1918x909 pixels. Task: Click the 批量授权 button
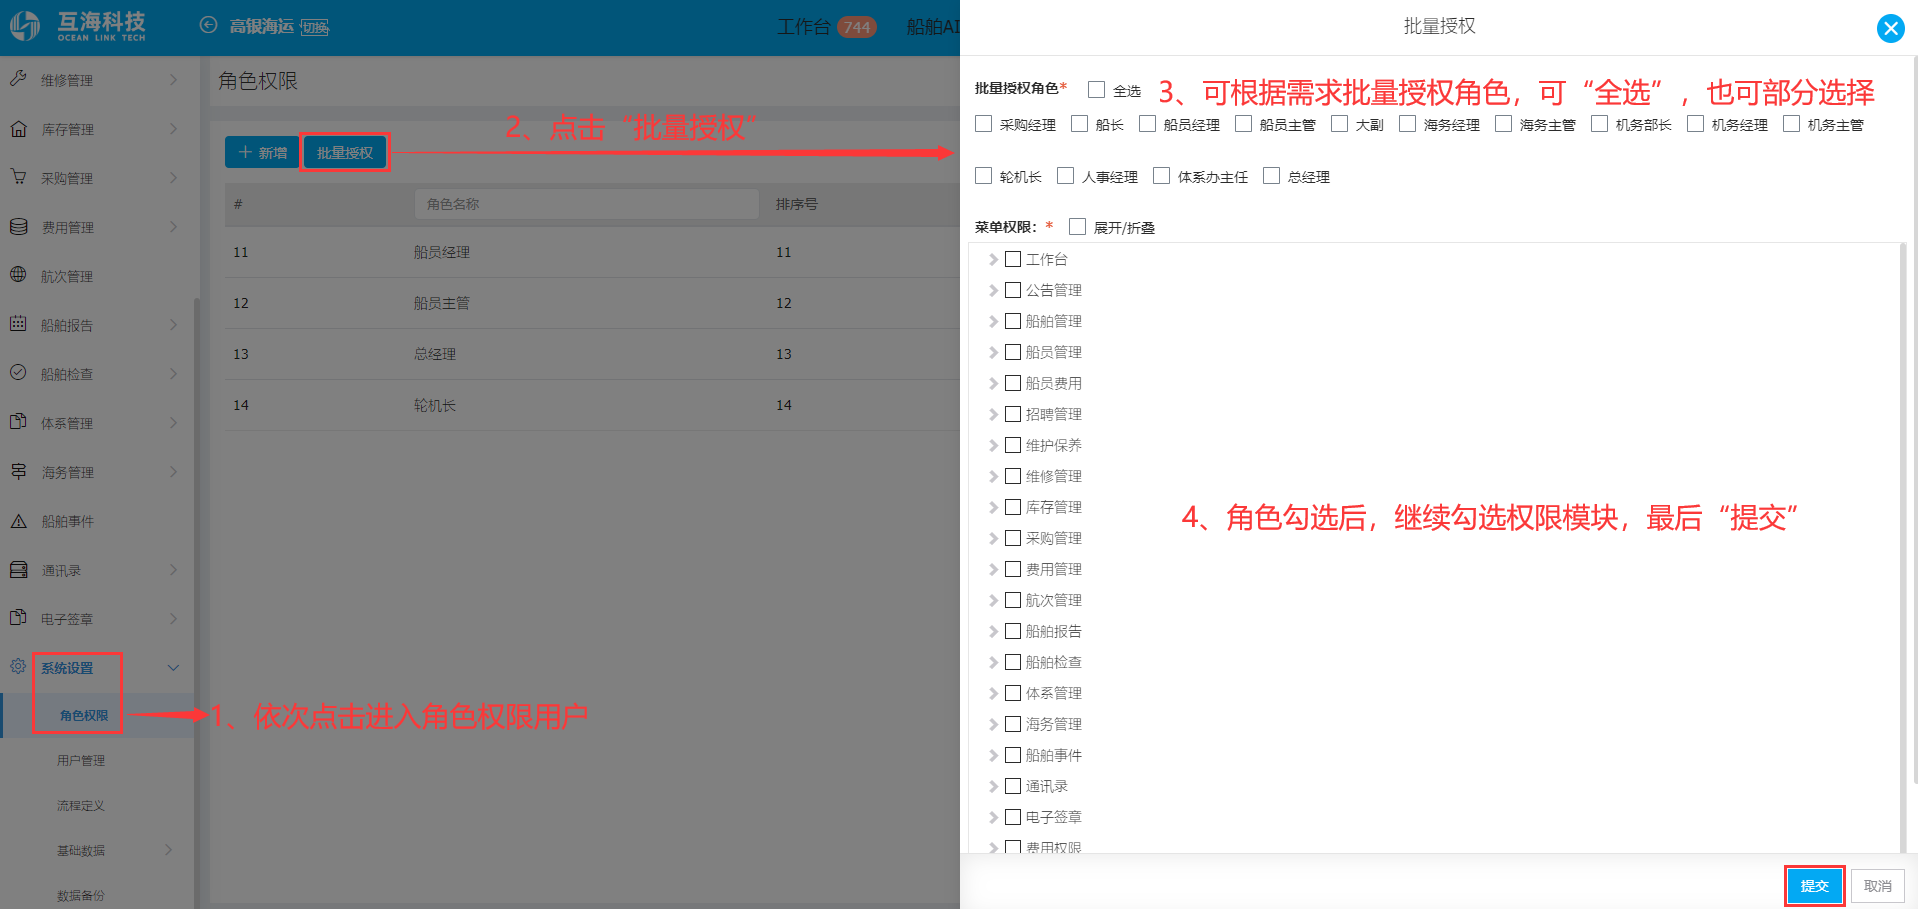(x=345, y=153)
